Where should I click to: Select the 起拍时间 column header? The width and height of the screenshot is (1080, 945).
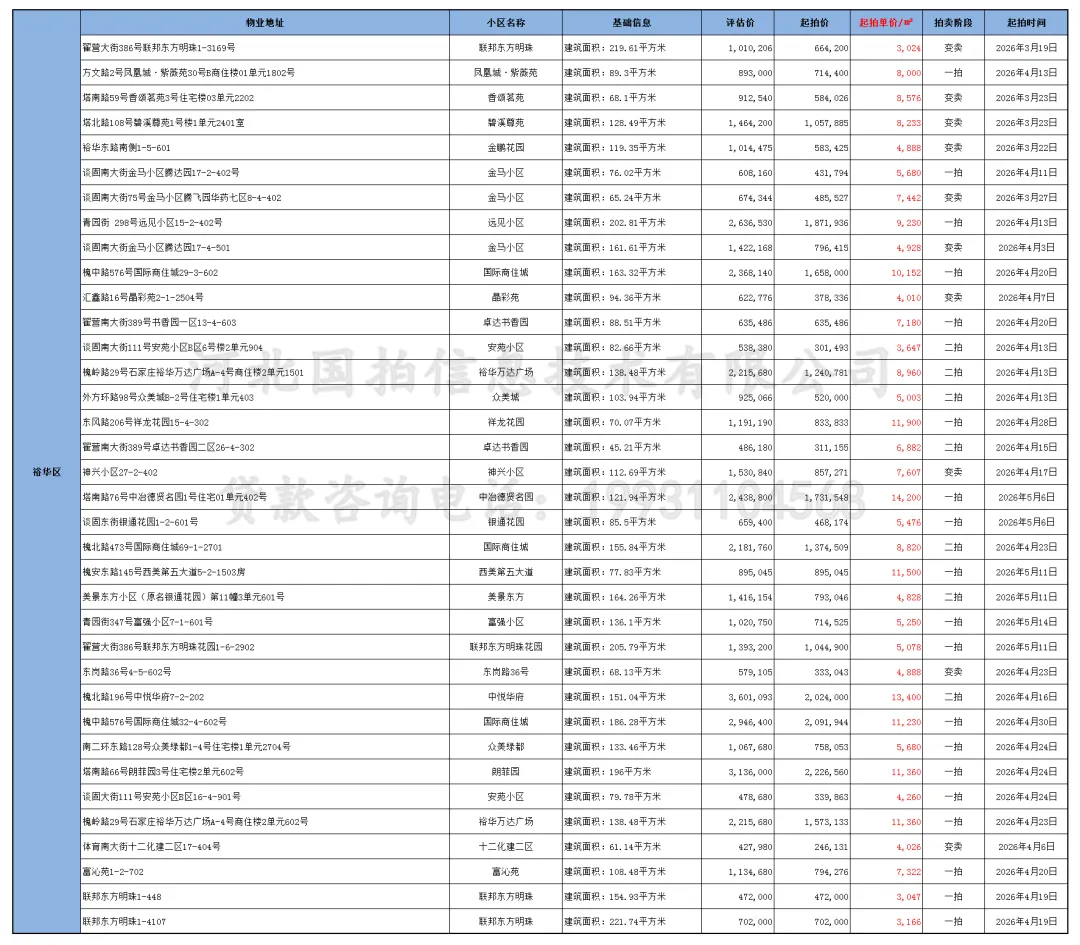tap(1026, 23)
